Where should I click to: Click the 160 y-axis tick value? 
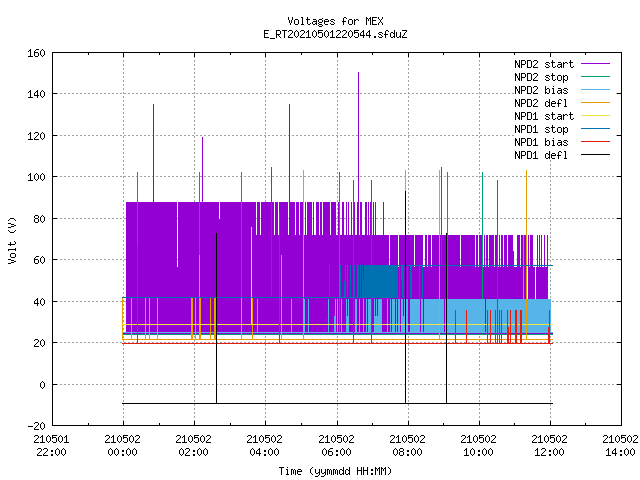pos(36,53)
